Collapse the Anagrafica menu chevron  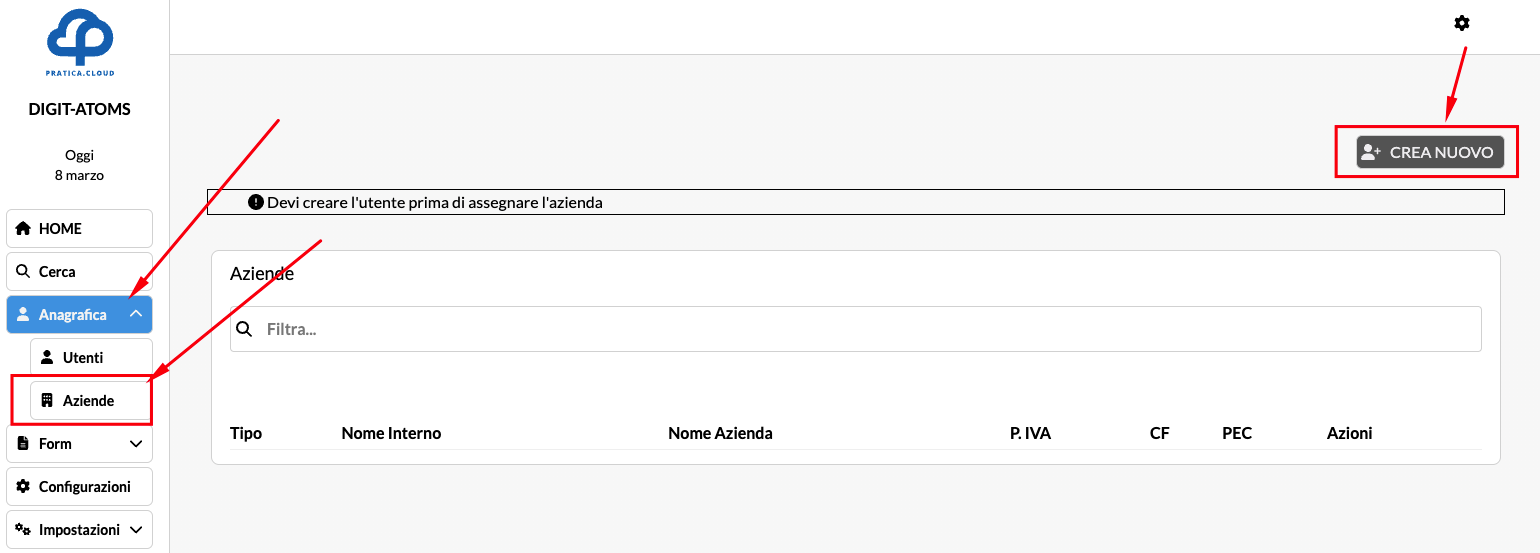point(136,314)
